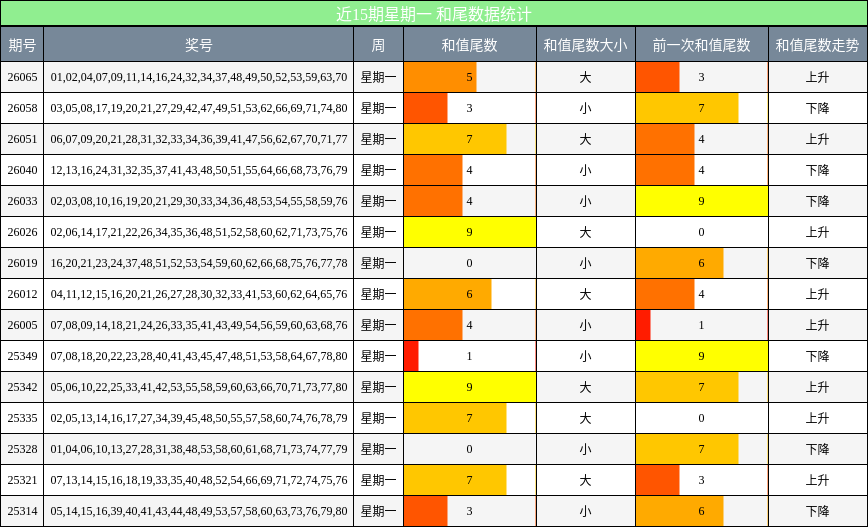Viewport: 868px width, 527px height.
Task: Click the 奖号 column header
Action: click(198, 45)
